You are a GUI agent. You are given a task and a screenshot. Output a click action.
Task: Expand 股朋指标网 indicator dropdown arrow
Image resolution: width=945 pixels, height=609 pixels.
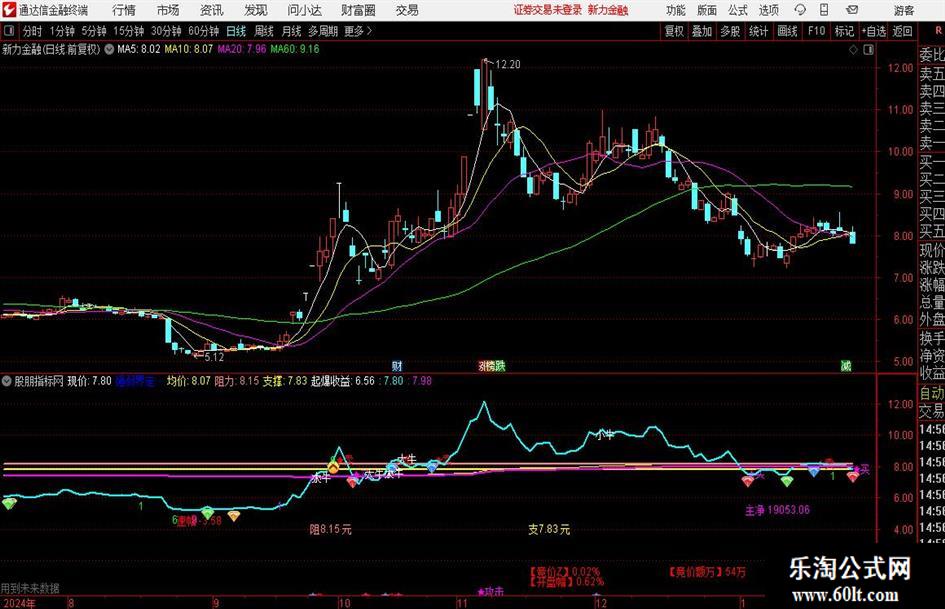click(7, 381)
